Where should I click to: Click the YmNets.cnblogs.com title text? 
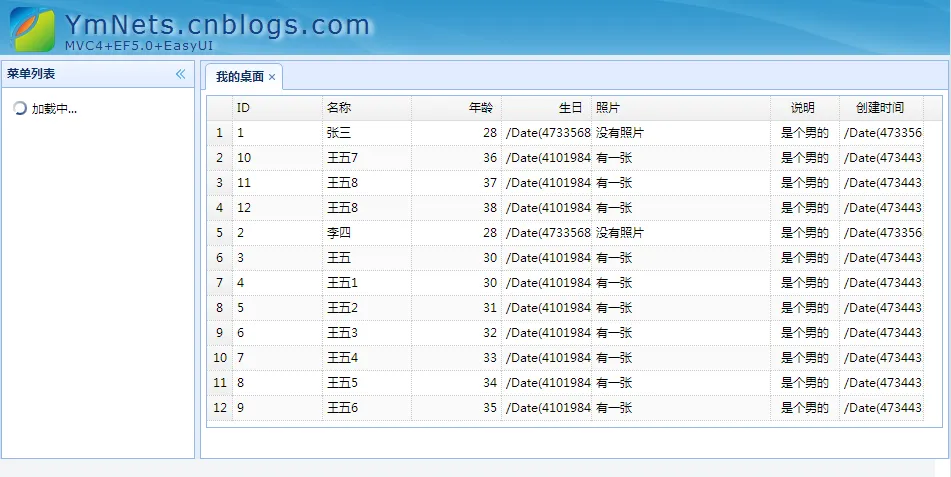[x=217, y=25]
